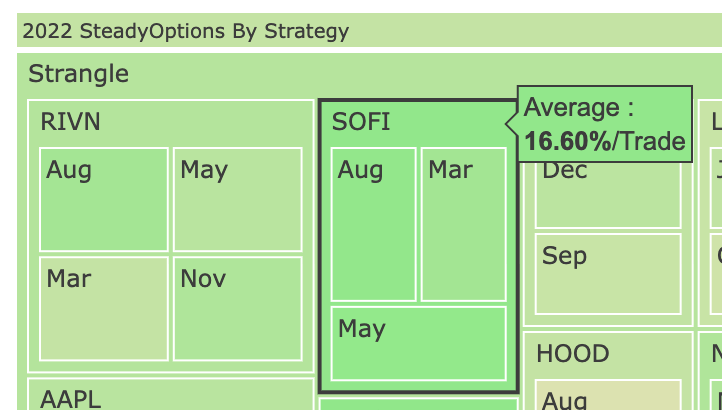Screen dimensions: 722x410
Task: Click the Aug cell under HOOD
Action: tap(608, 395)
